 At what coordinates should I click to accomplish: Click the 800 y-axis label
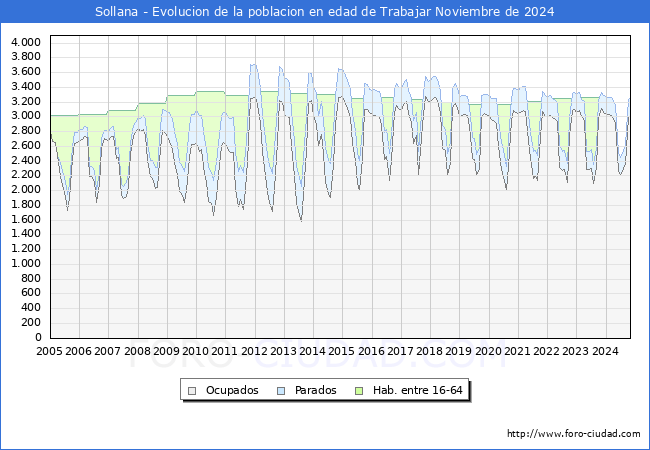31,278
